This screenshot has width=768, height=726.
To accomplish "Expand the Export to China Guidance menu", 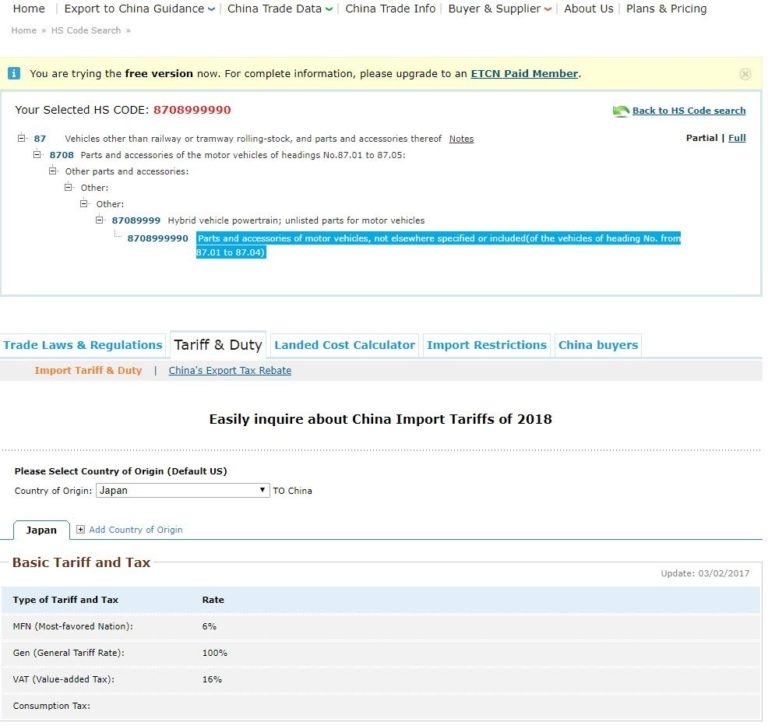I will (x=140, y=9).
